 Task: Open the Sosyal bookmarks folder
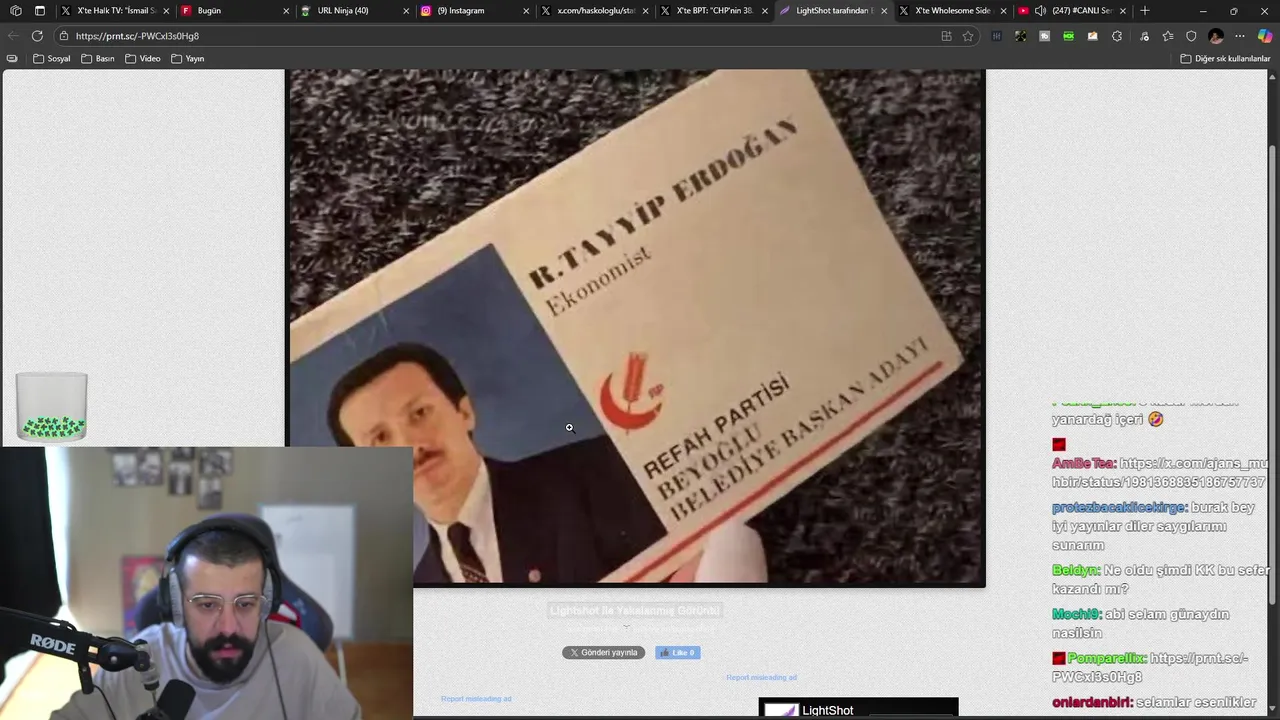[52, 58]
